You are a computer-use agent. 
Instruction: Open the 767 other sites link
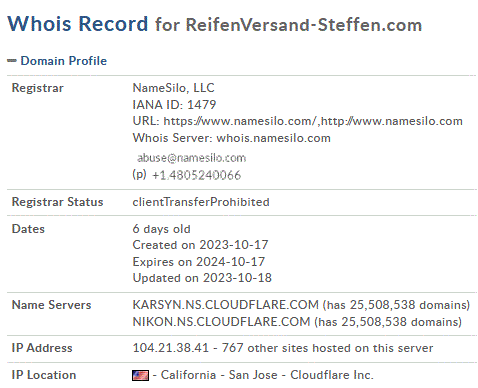pyautogui.click(x=327, y=348)
